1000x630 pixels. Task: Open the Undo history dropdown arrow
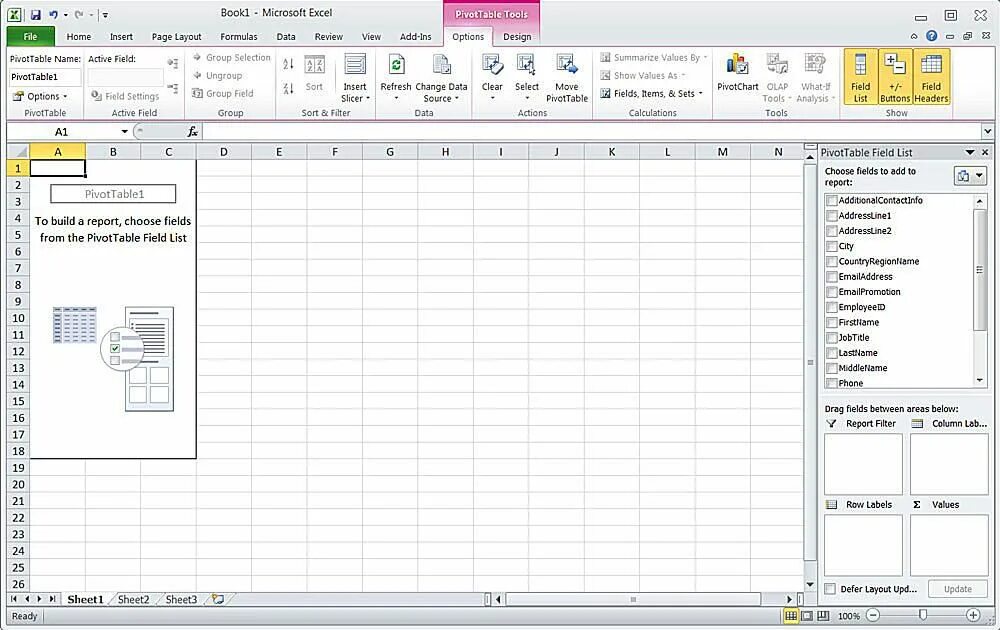coord(66,15)
